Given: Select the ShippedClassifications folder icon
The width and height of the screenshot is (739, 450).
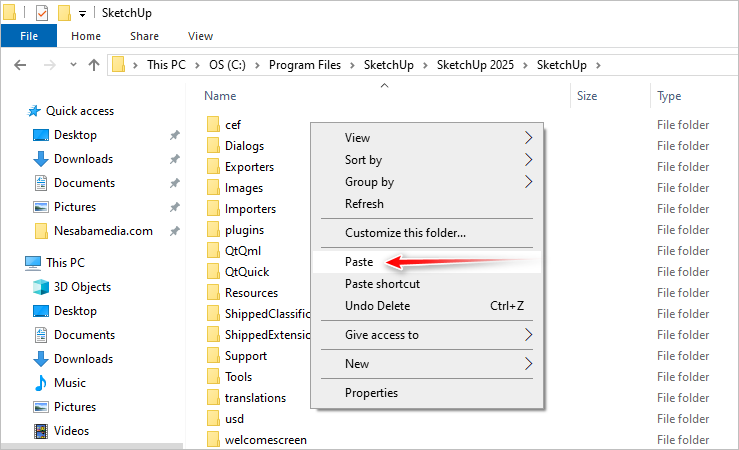Looking at the screenshot, I should [x=213, y=313].
